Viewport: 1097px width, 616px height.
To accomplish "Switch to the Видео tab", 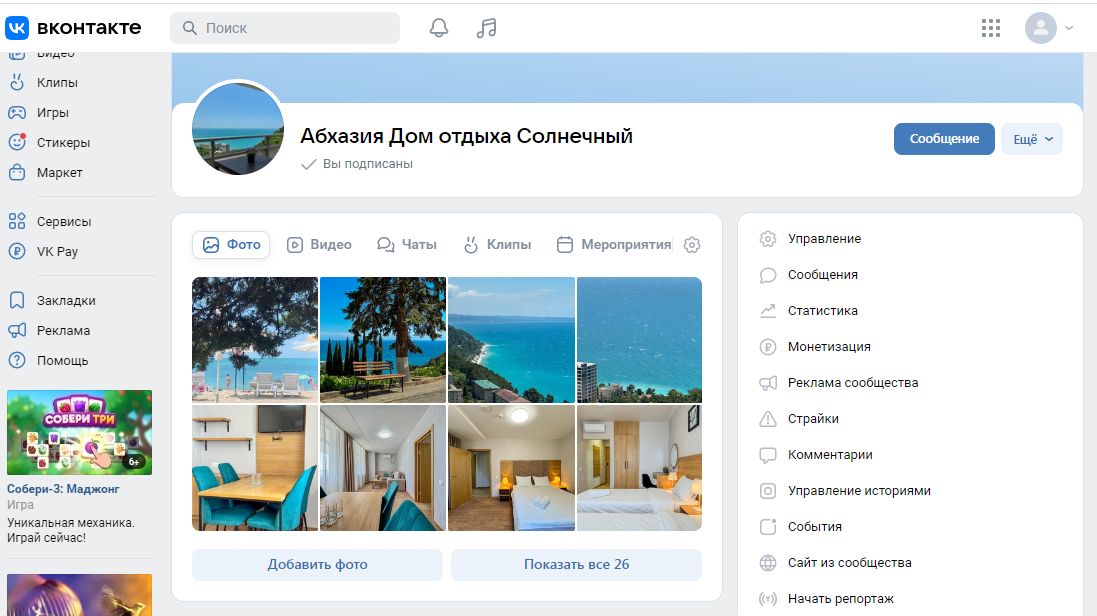I will point(319,245).
